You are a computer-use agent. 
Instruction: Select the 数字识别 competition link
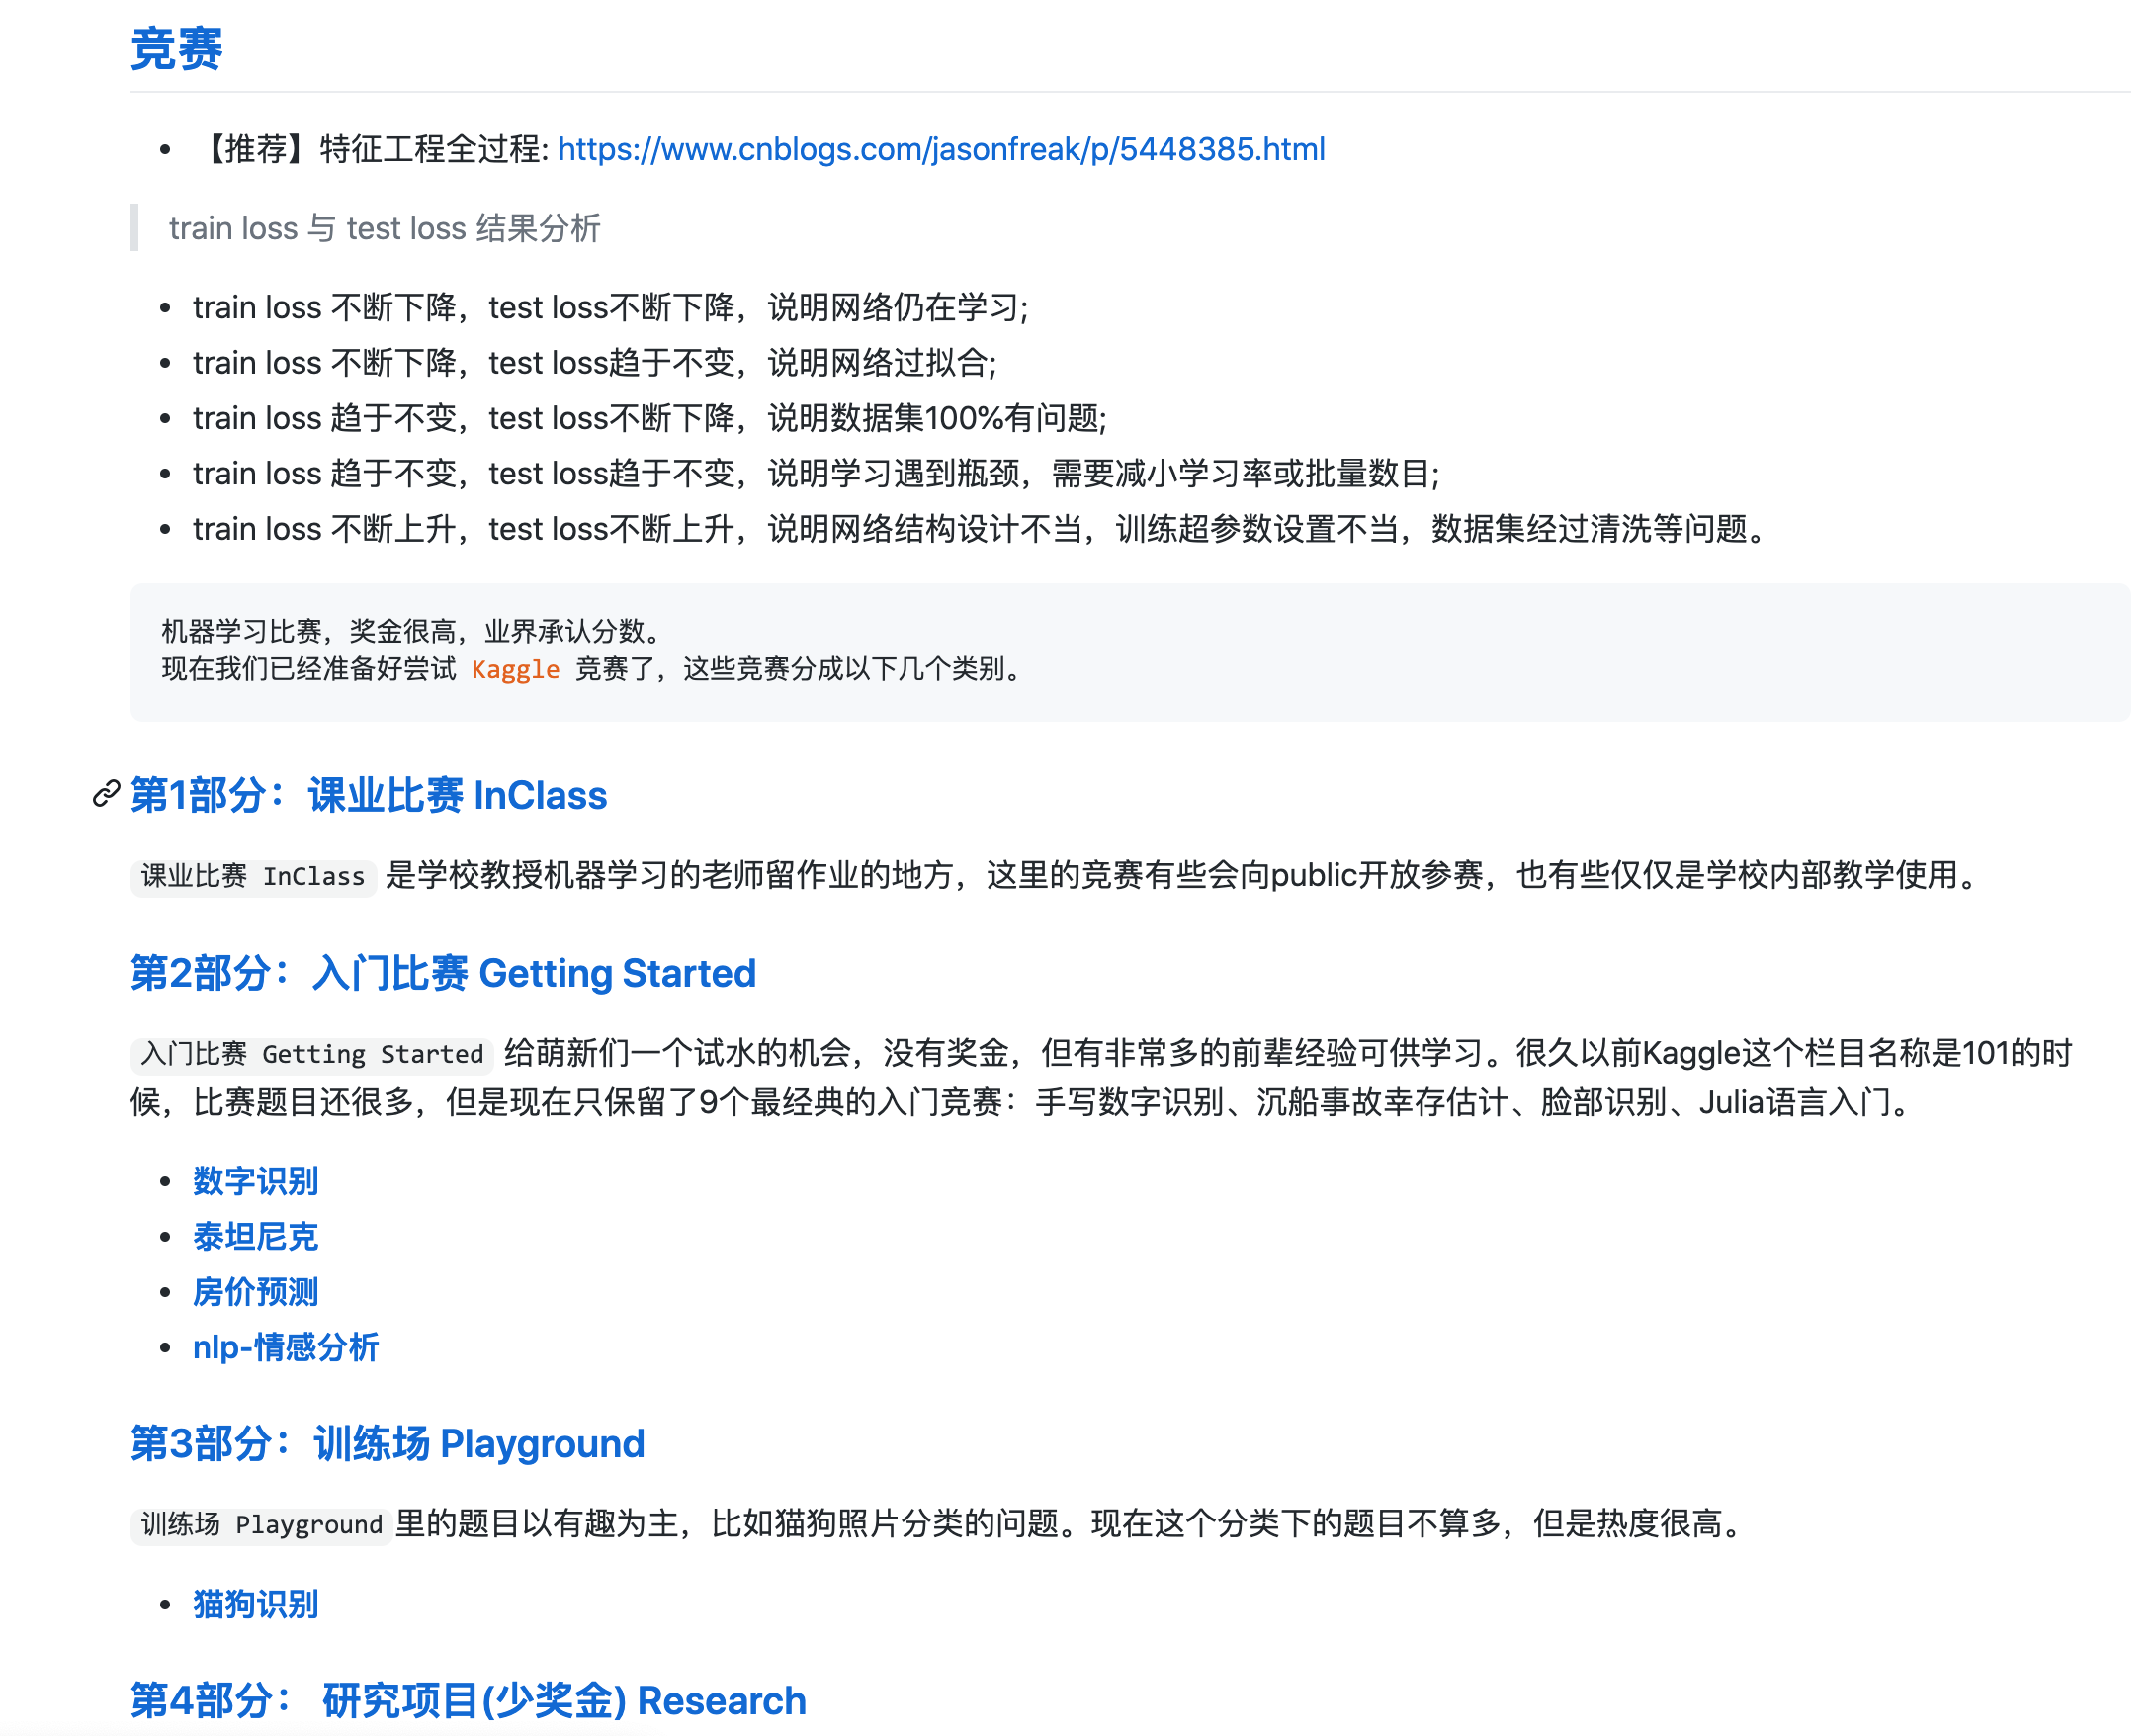click(254, 1182)
